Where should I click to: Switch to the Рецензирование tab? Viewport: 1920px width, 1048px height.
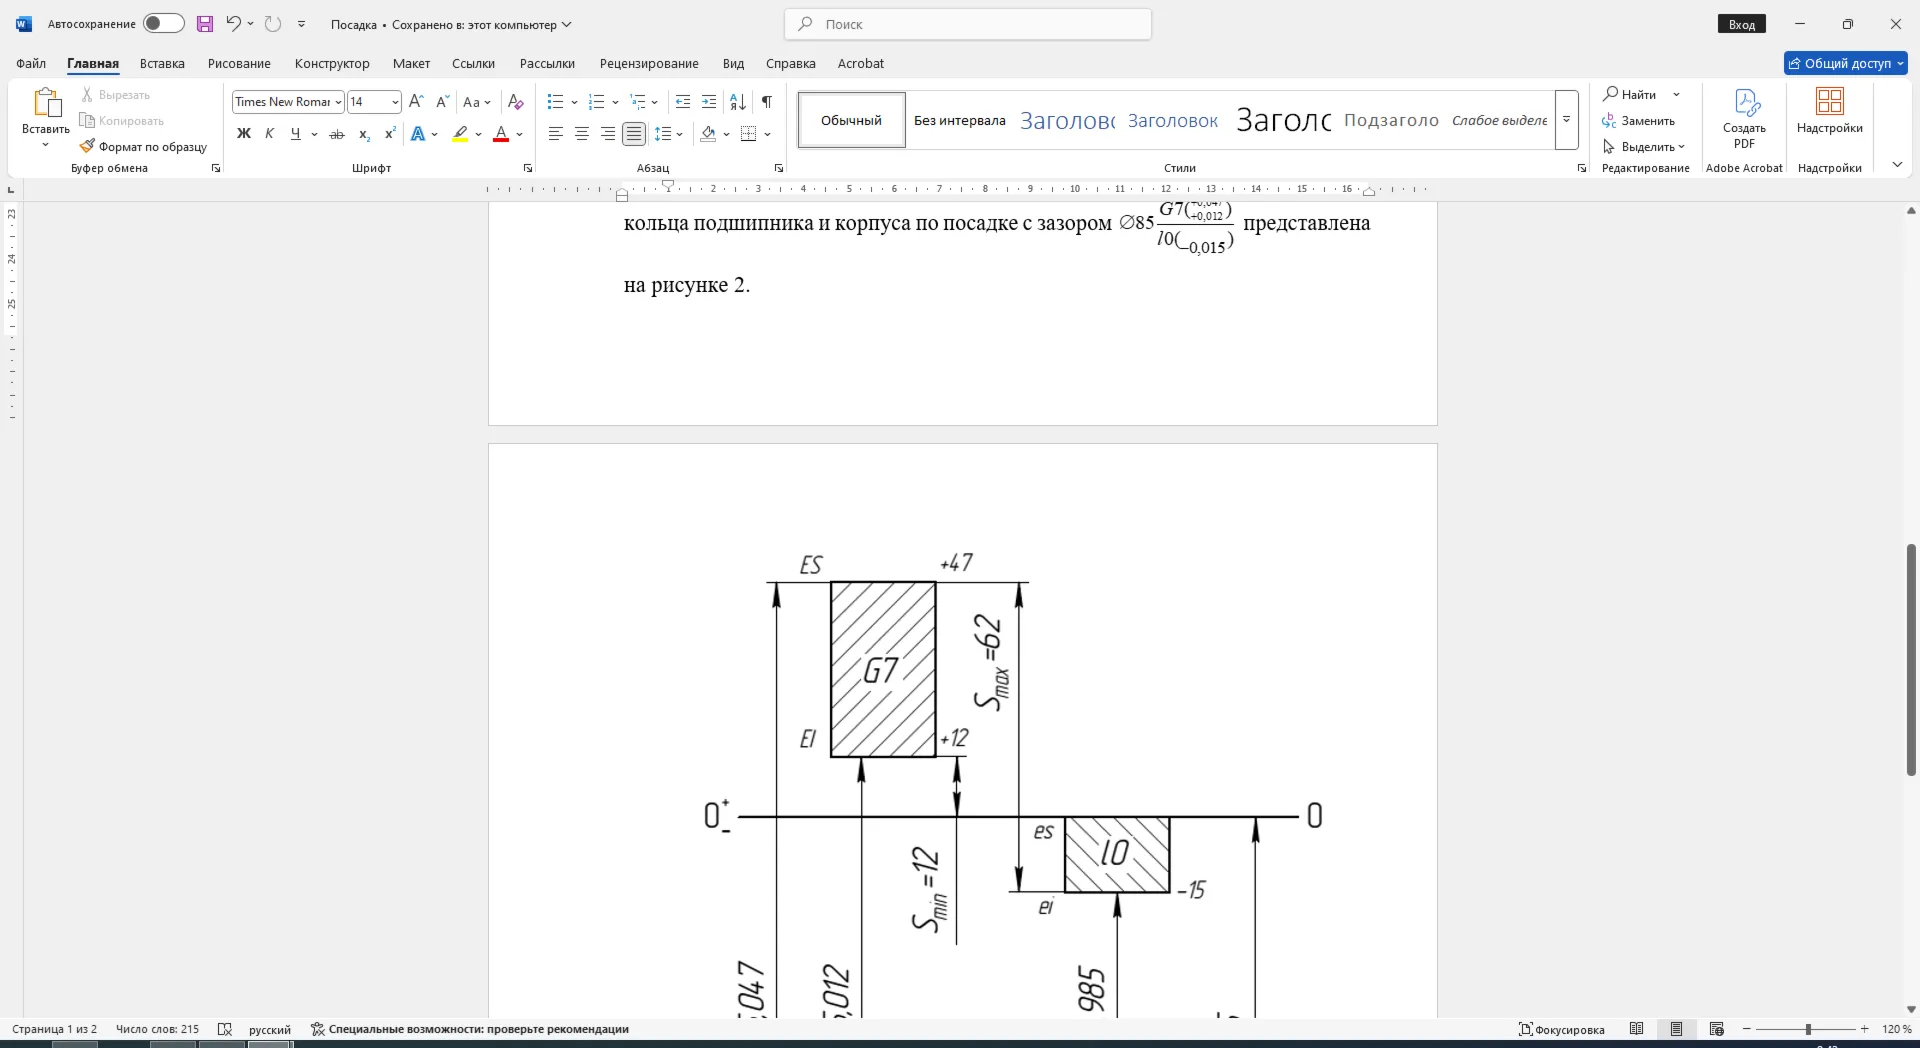649,63
